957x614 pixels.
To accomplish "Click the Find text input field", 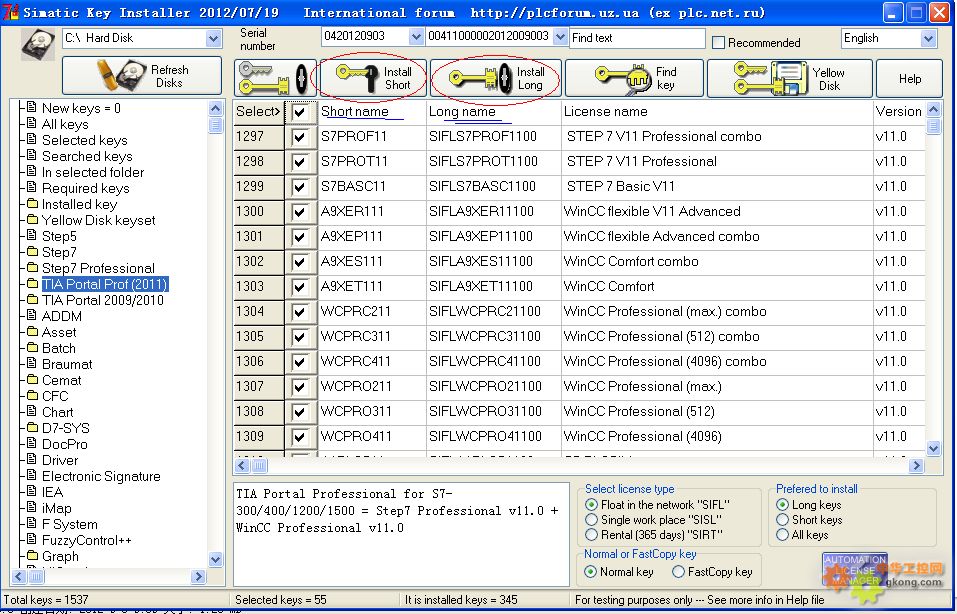I will coord(637,38).
